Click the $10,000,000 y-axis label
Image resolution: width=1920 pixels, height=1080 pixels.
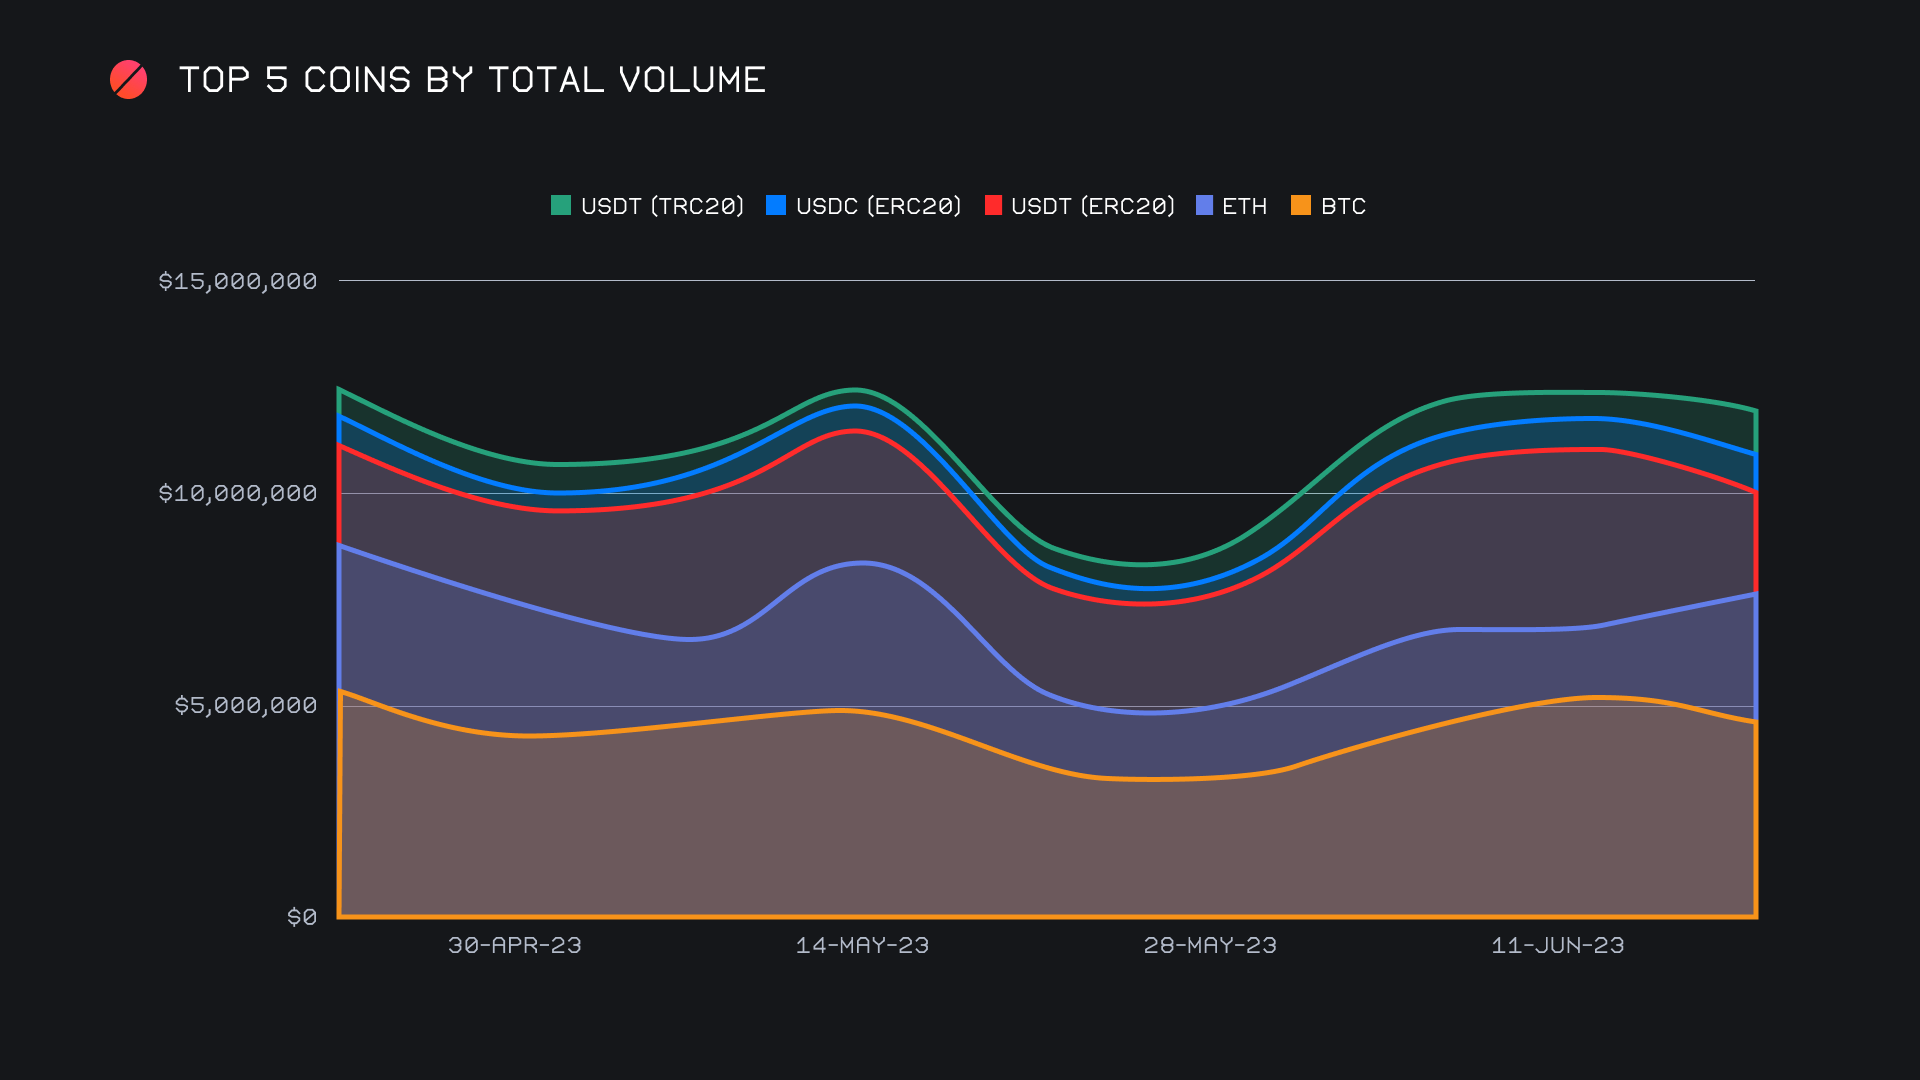click(x=238, y=493)
